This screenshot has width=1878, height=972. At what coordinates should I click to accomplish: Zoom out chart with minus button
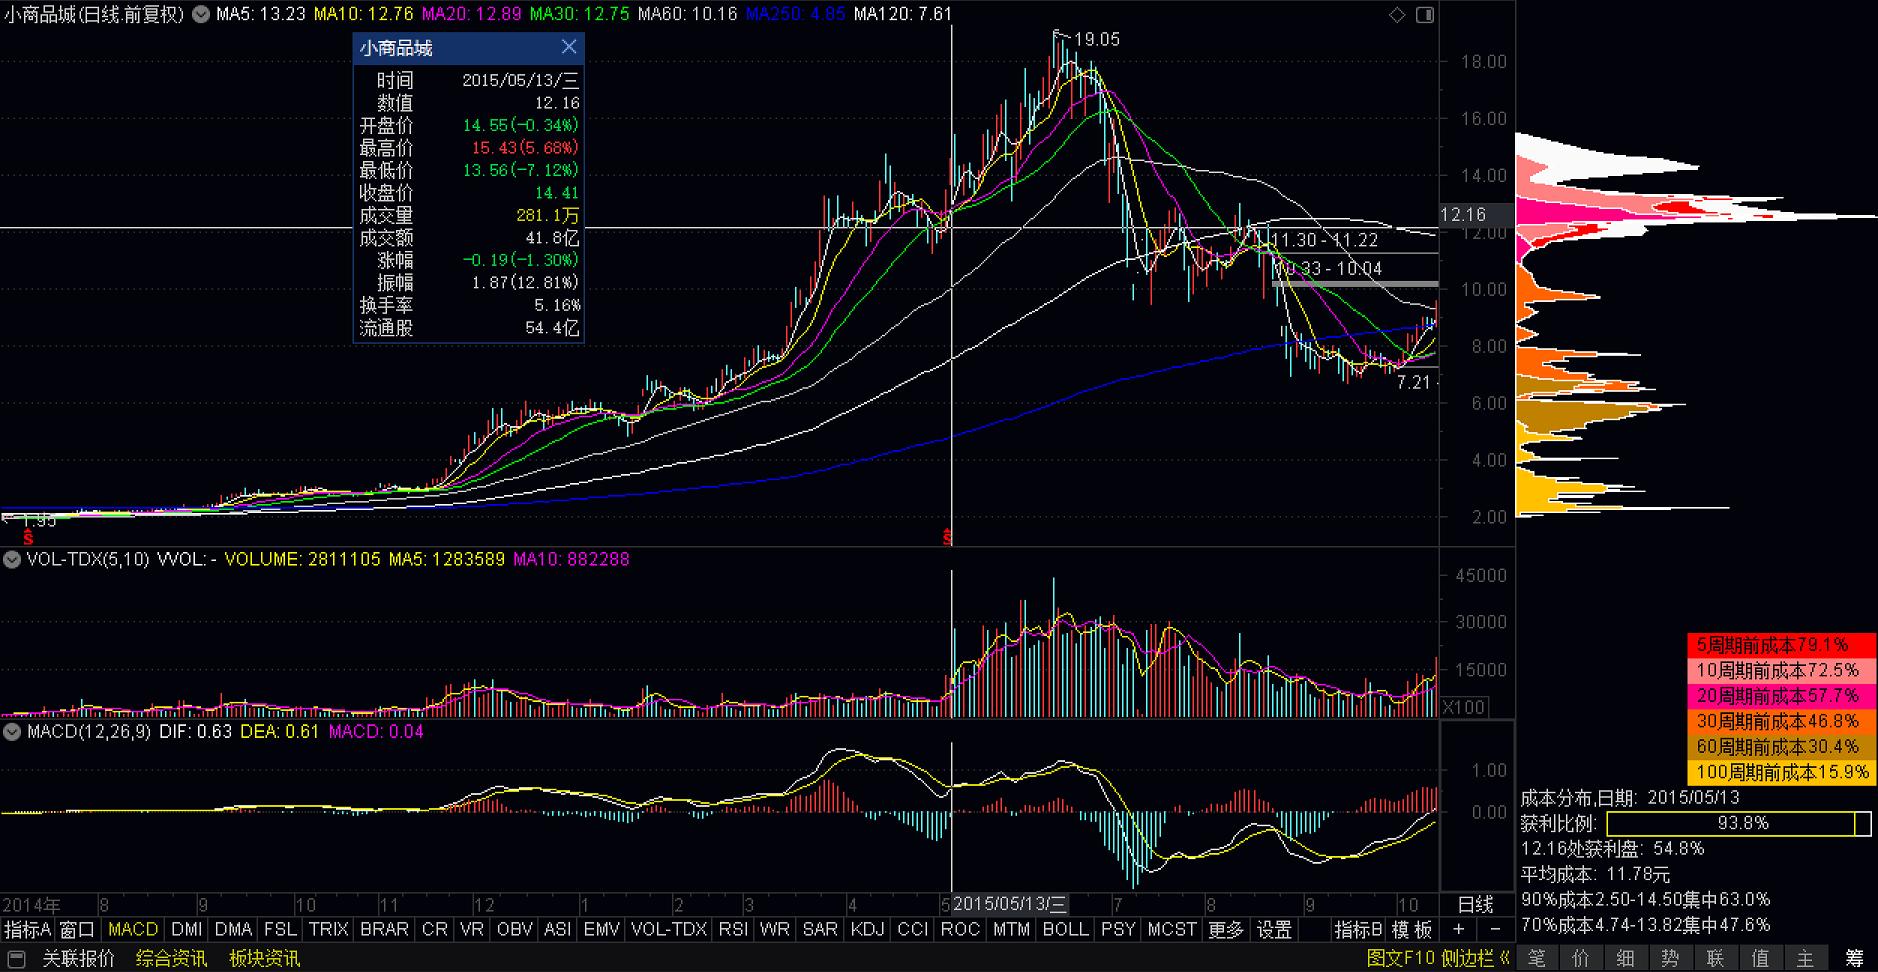coord(1497,929)
